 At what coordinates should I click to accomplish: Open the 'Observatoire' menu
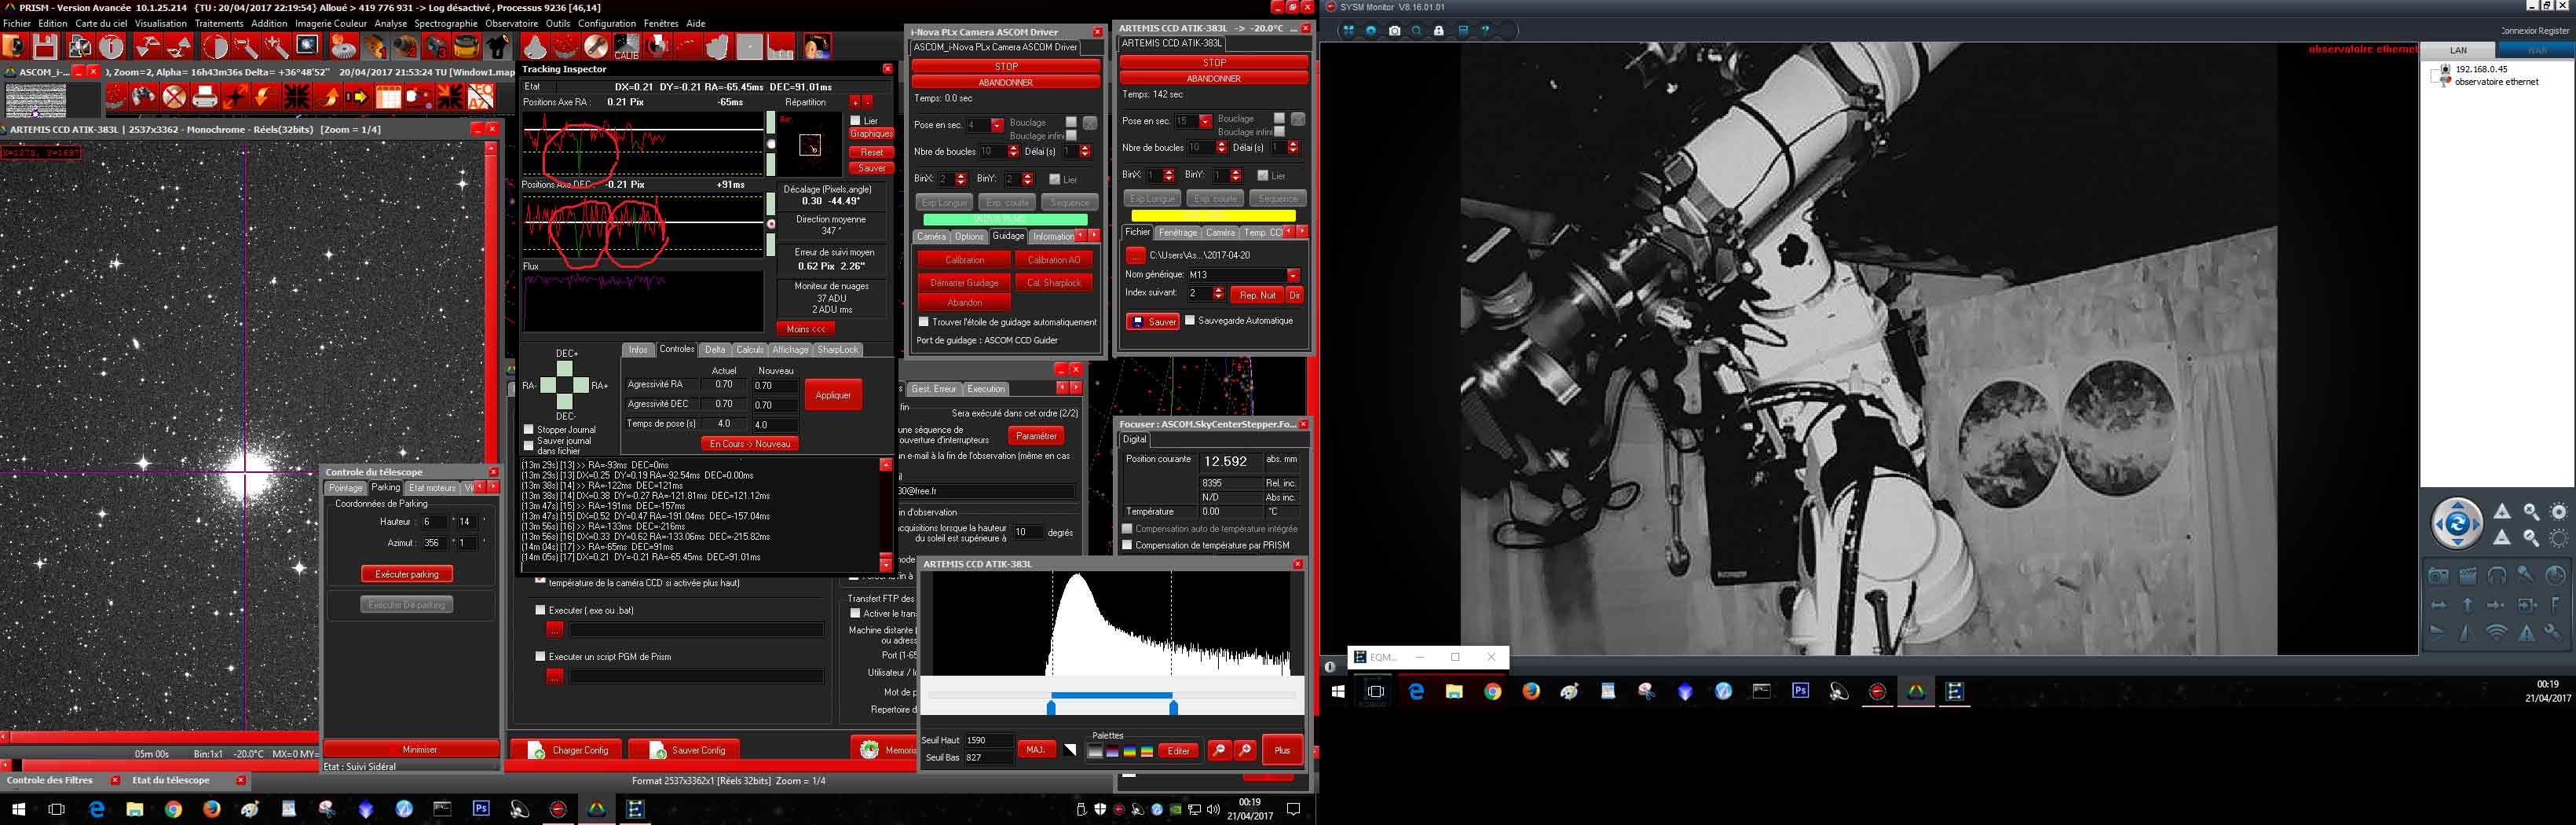(511, 23)
